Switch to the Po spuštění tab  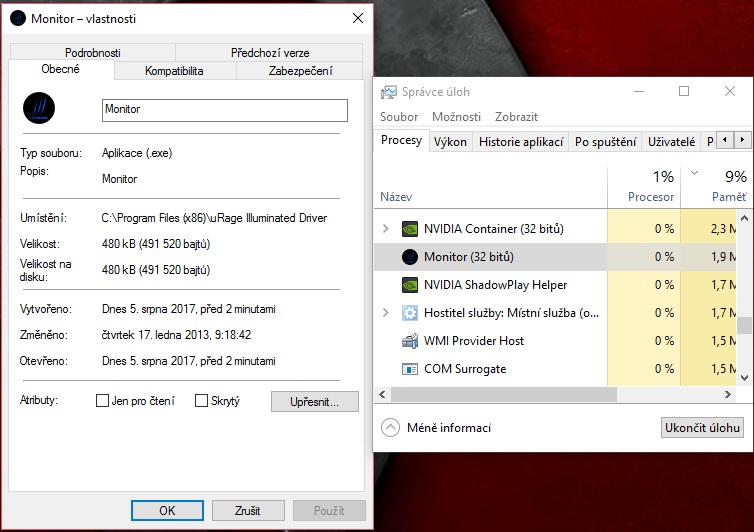point(605,142)
